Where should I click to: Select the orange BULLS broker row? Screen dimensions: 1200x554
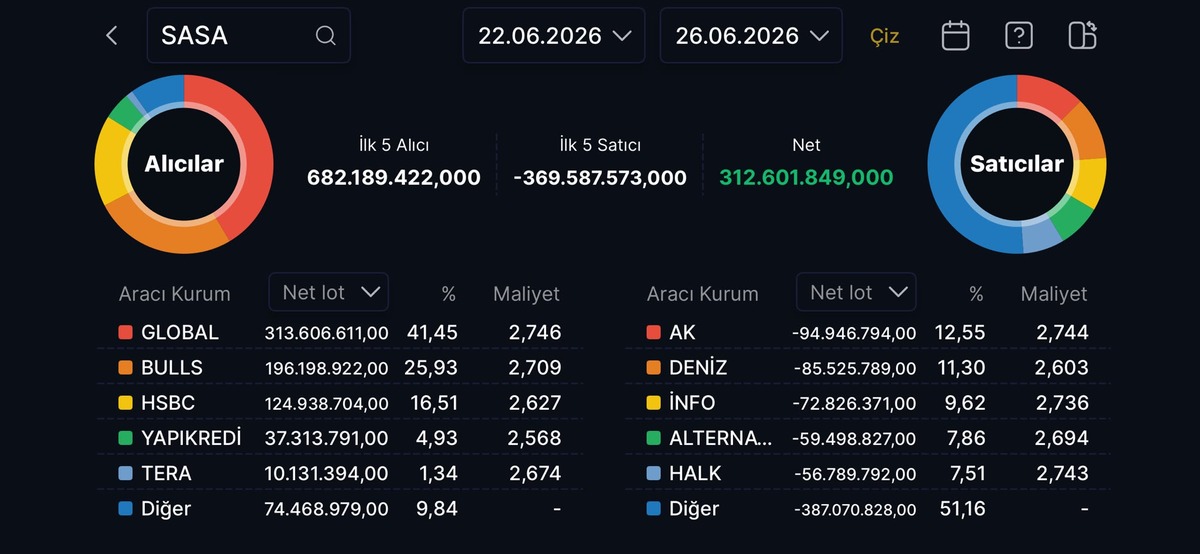(340, 368)
